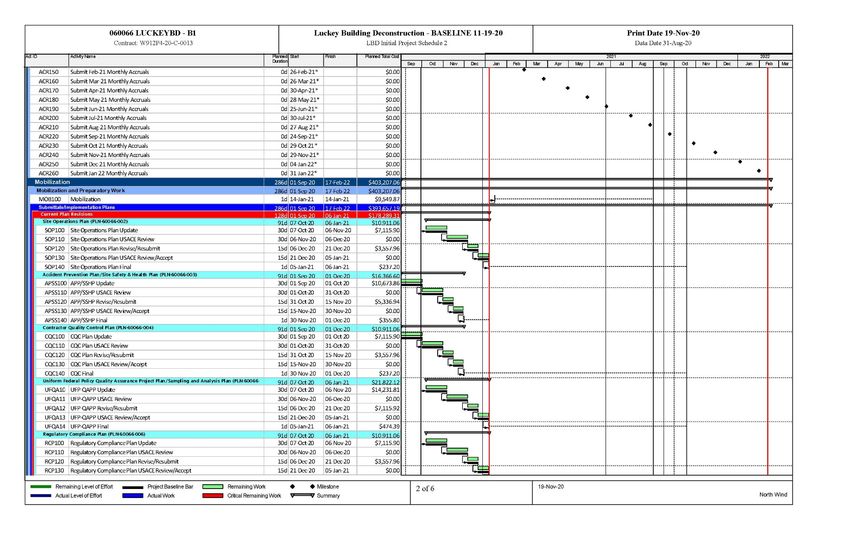
Task: Click the APP/SSHP Revise/Resubmit activity name
Action: (x=103, y=302)
